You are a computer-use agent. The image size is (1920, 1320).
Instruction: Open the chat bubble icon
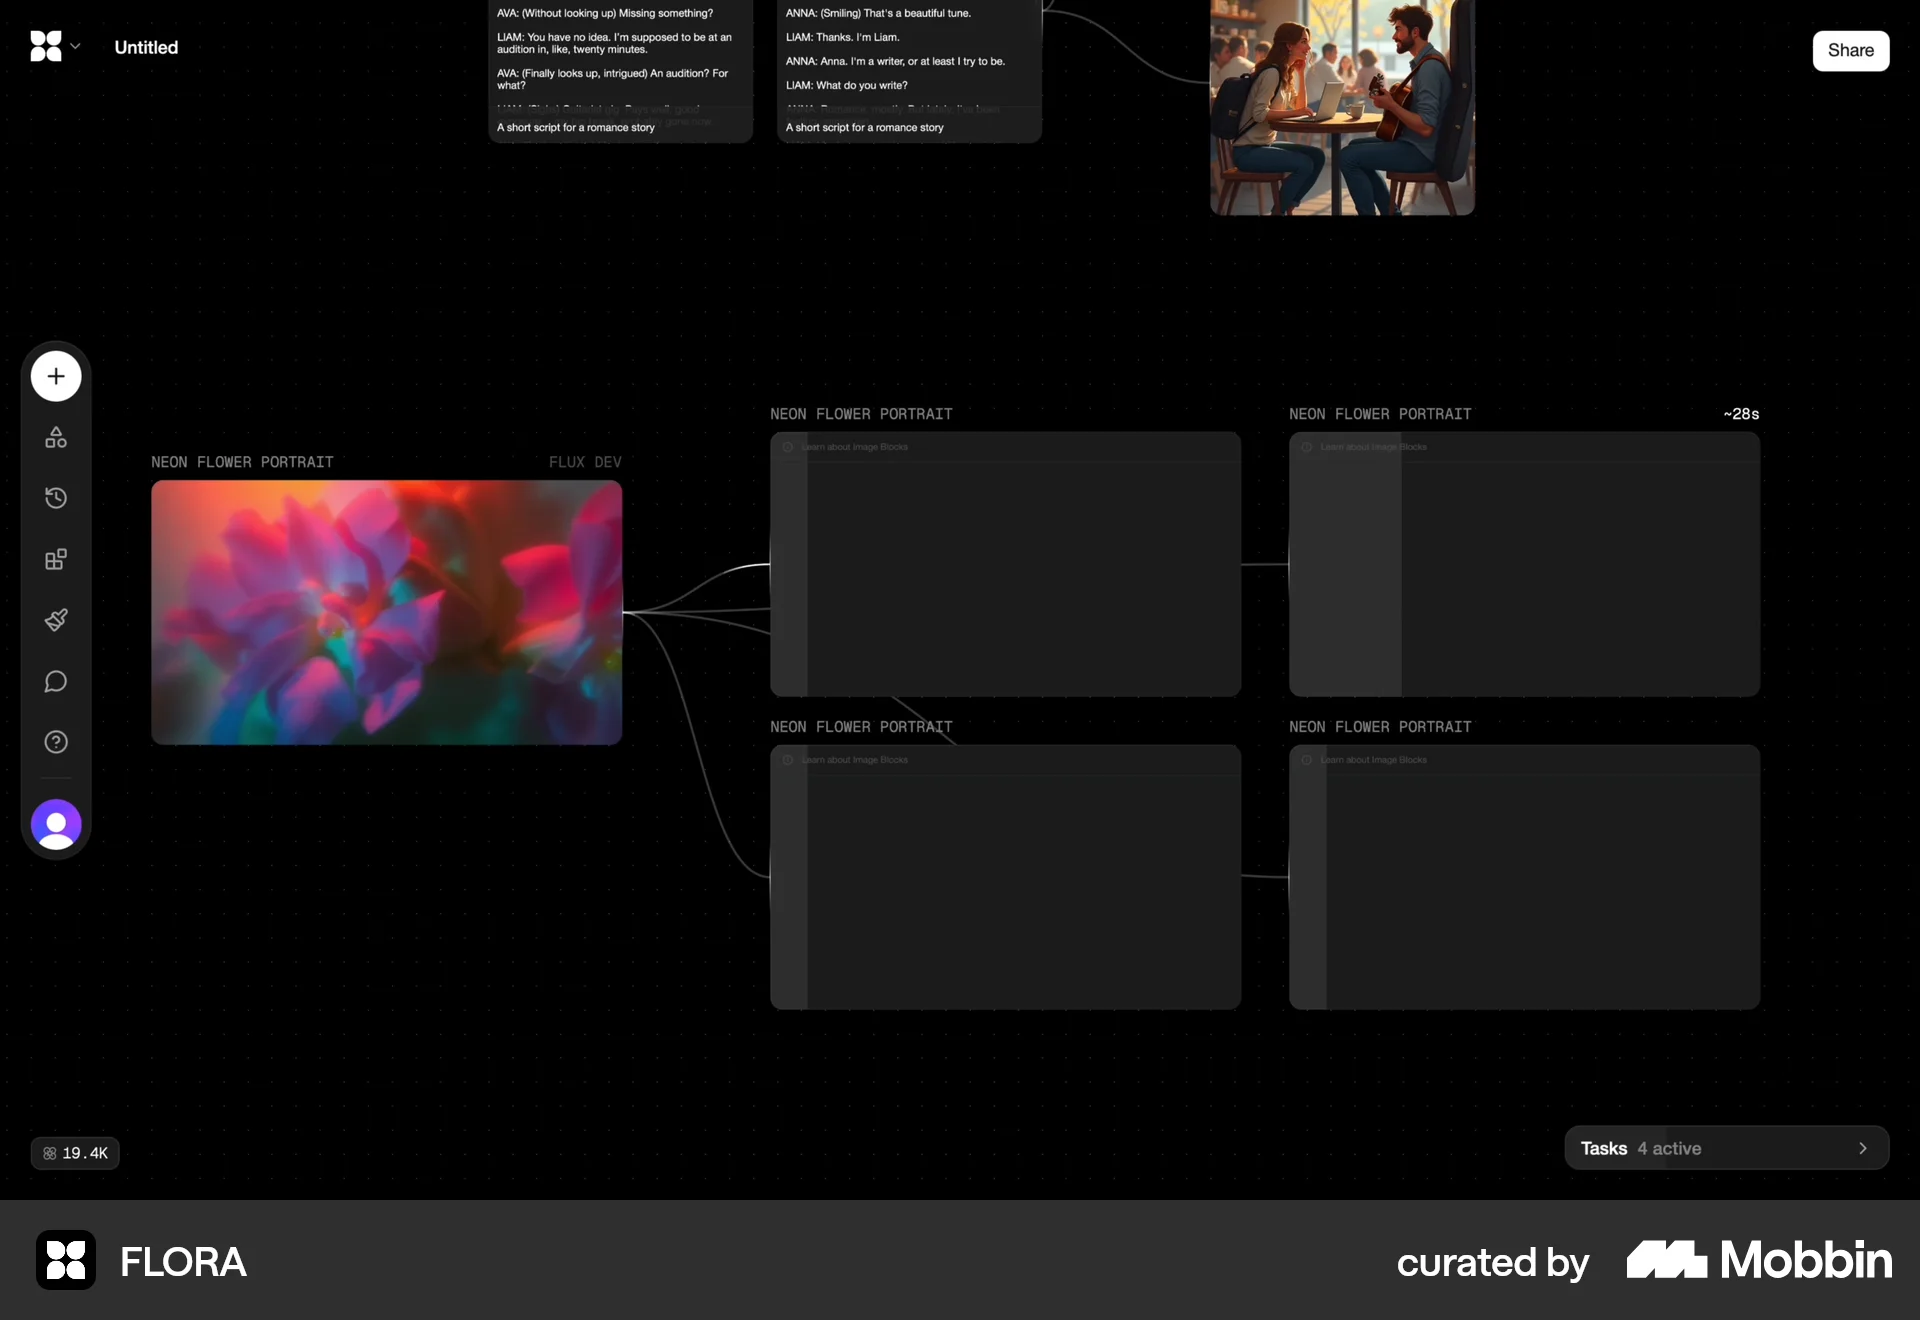tap(55, 682)
